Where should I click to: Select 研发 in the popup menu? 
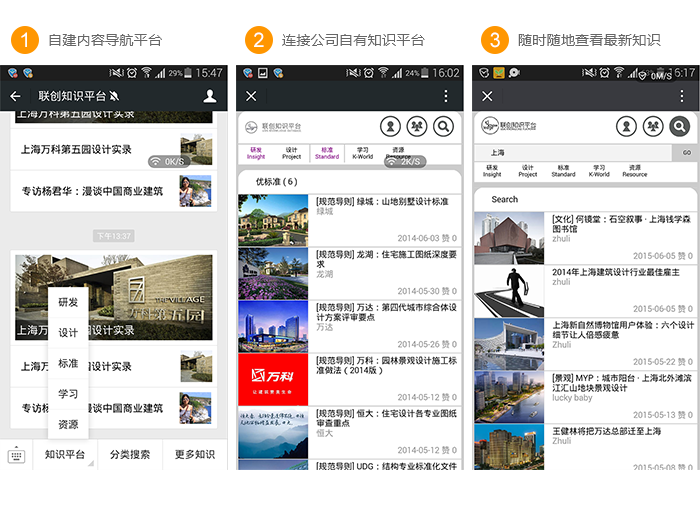click(68, 302)
